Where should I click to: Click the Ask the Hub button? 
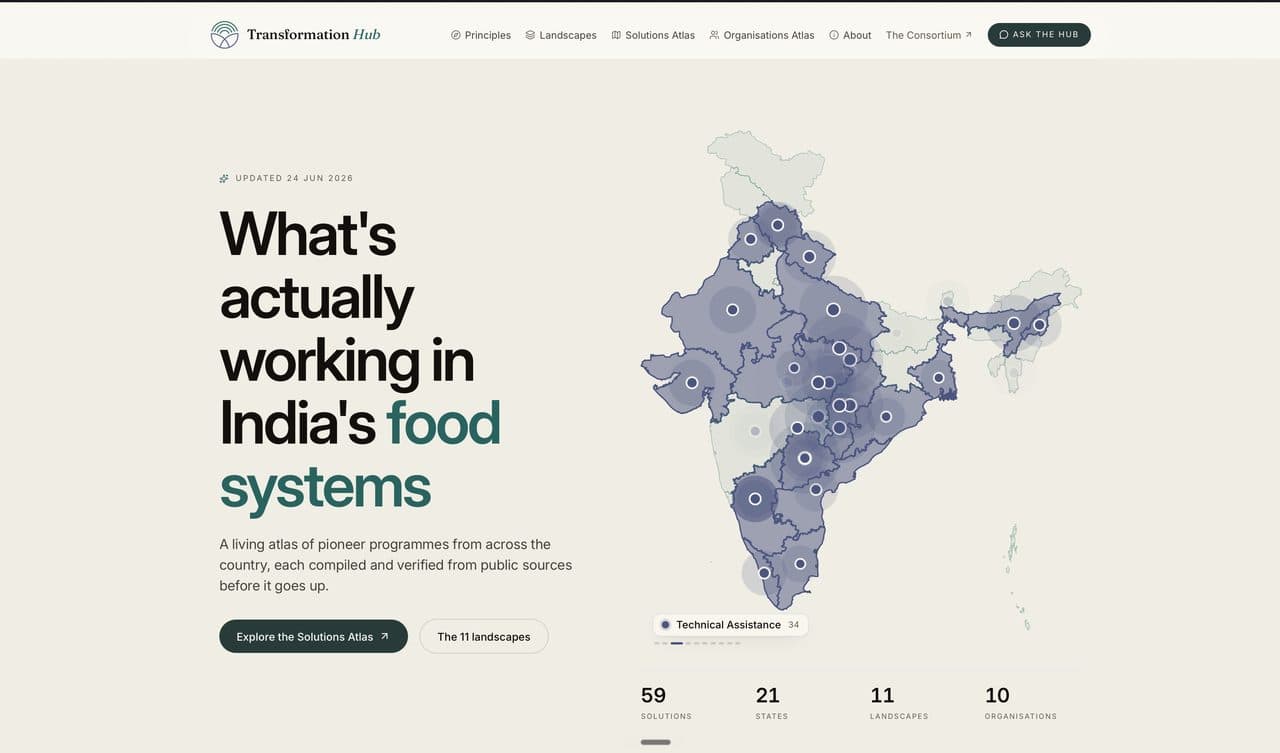1039,35
